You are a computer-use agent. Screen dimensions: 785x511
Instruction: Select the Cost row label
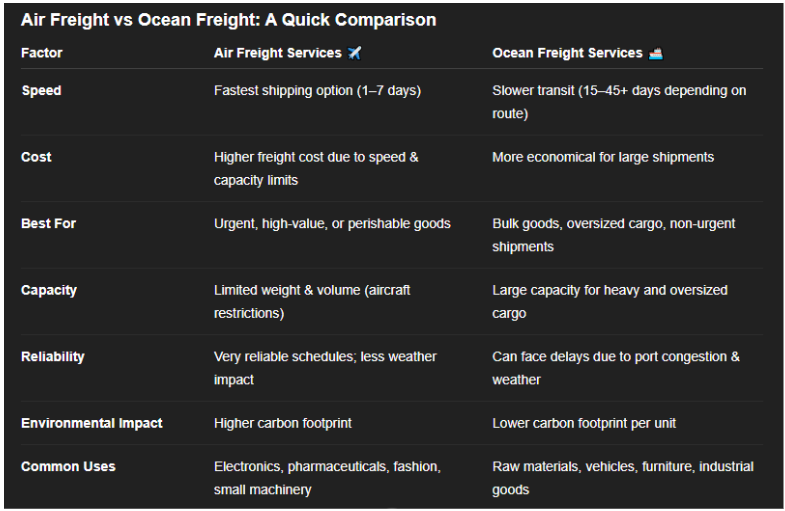coord(36,157)
